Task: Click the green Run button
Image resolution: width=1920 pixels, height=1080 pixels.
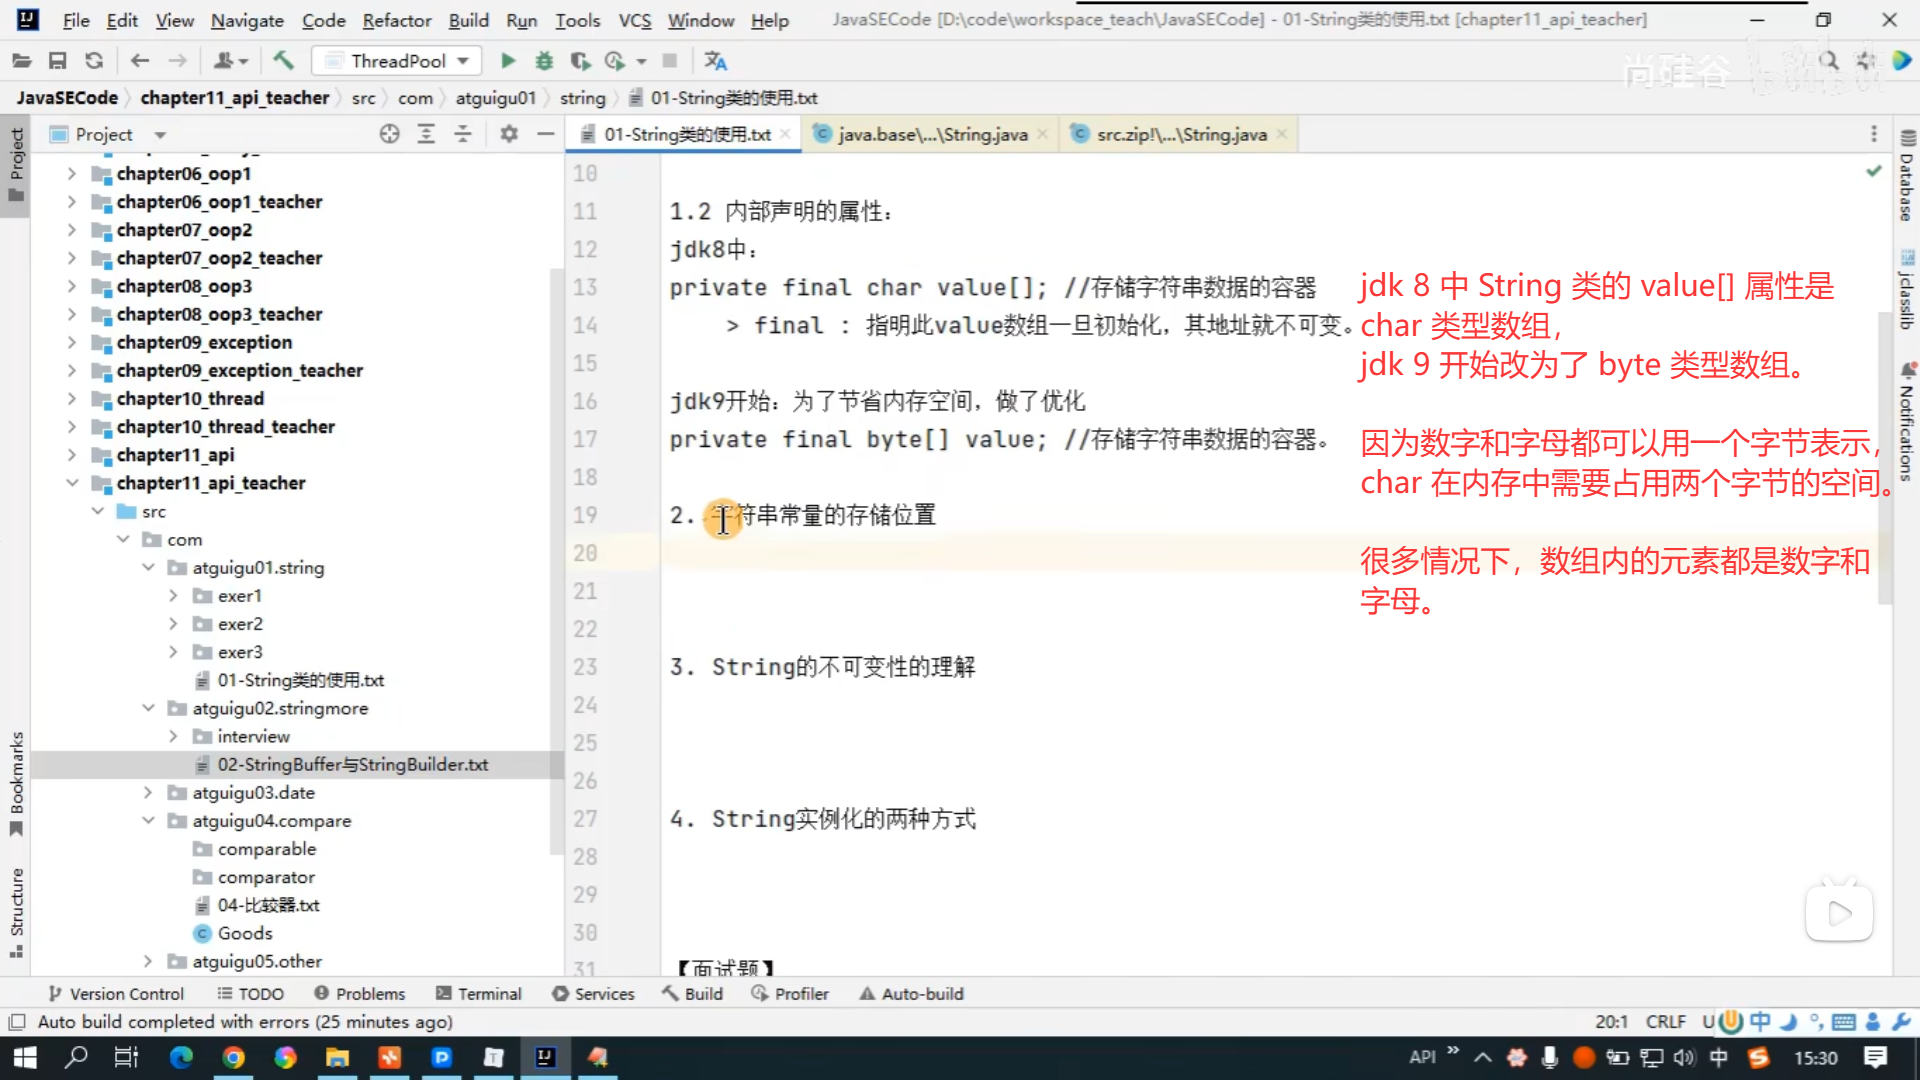Action: point(508,61)
